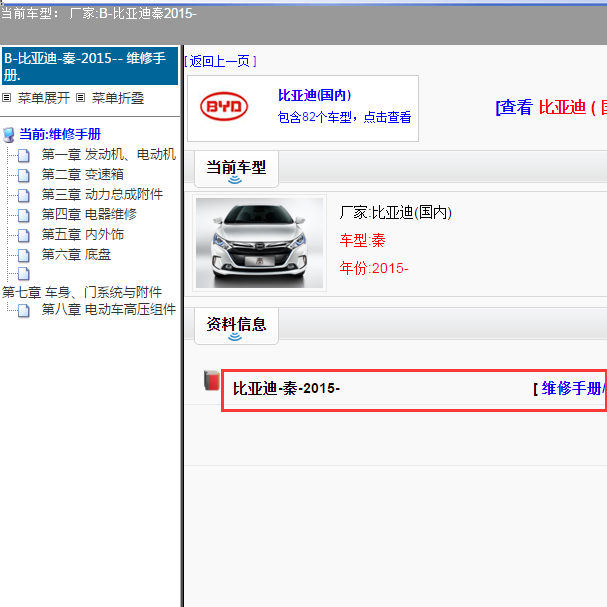Click the white BYD Qin car thumbnail

click(259, 243)
